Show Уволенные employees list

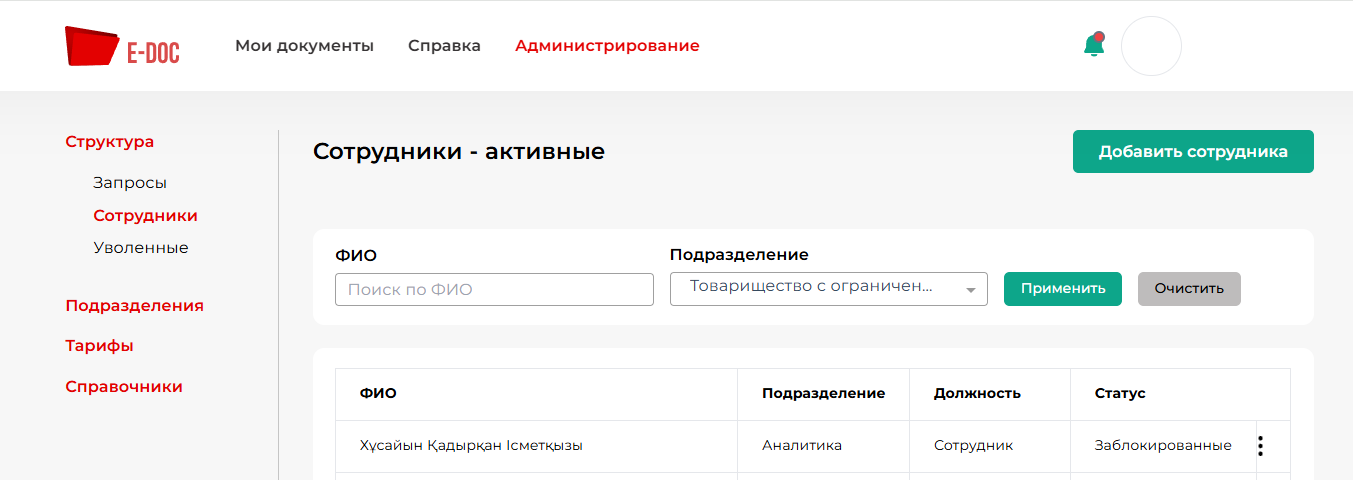pyautogui.click(x=141, y=248)
